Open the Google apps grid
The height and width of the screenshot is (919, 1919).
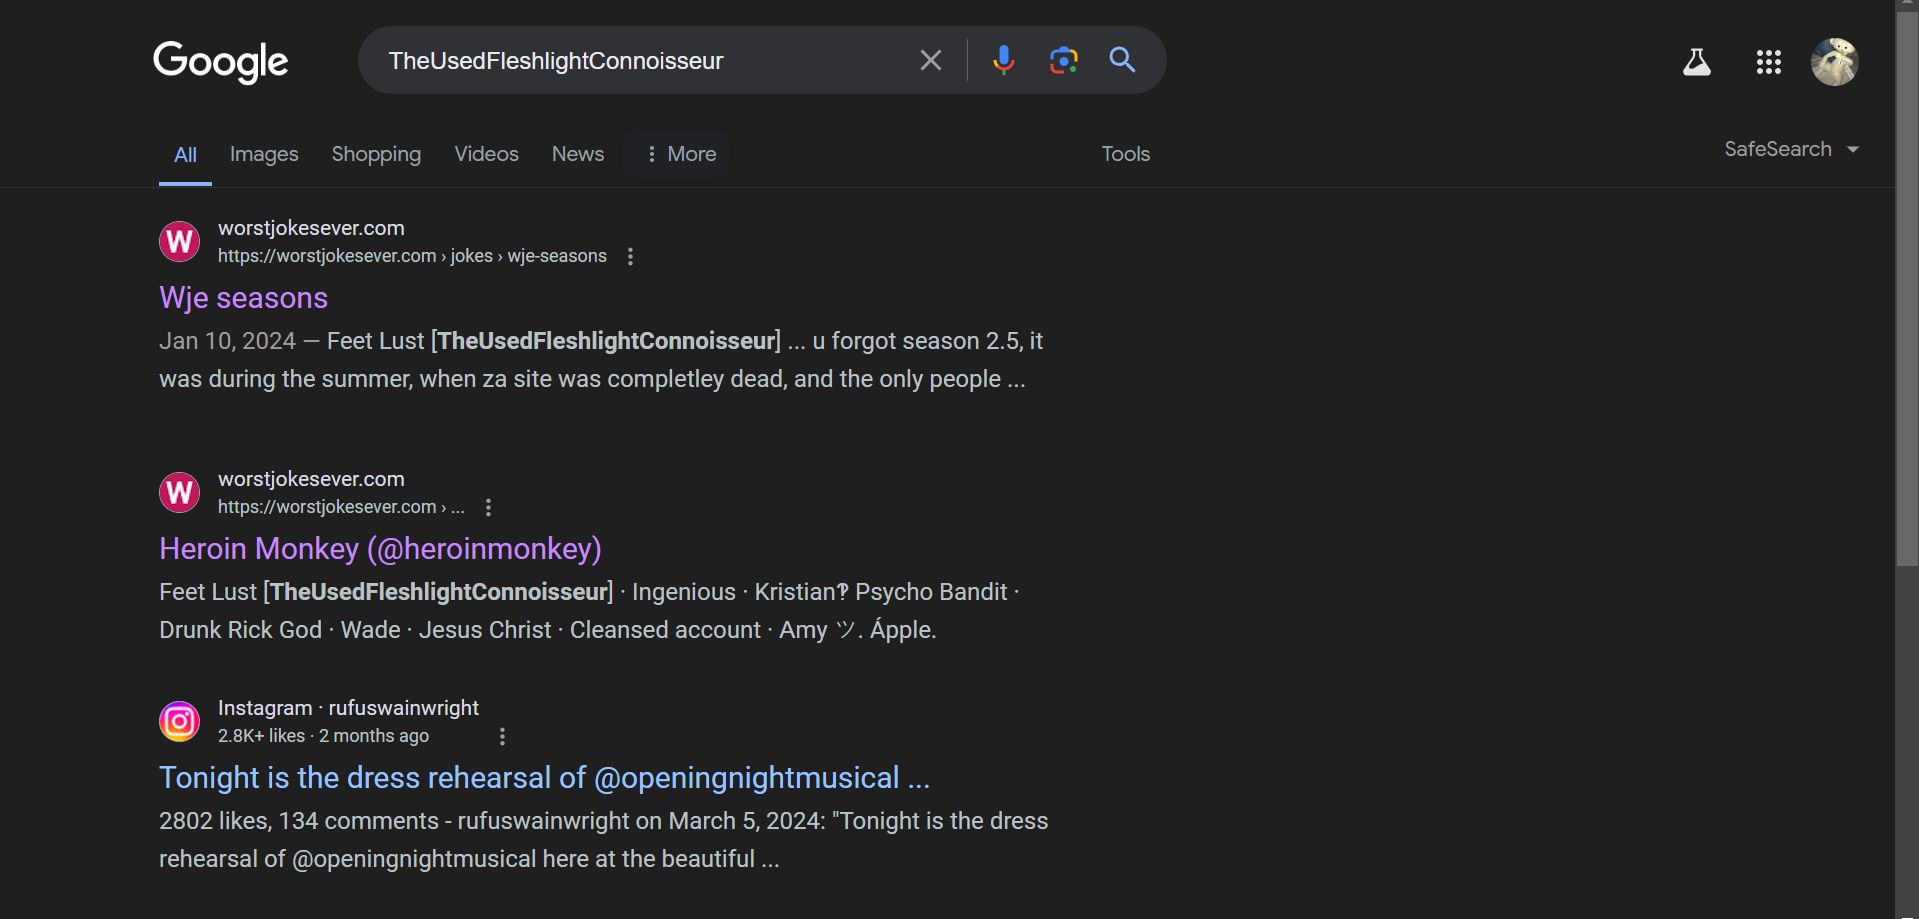1769,62
